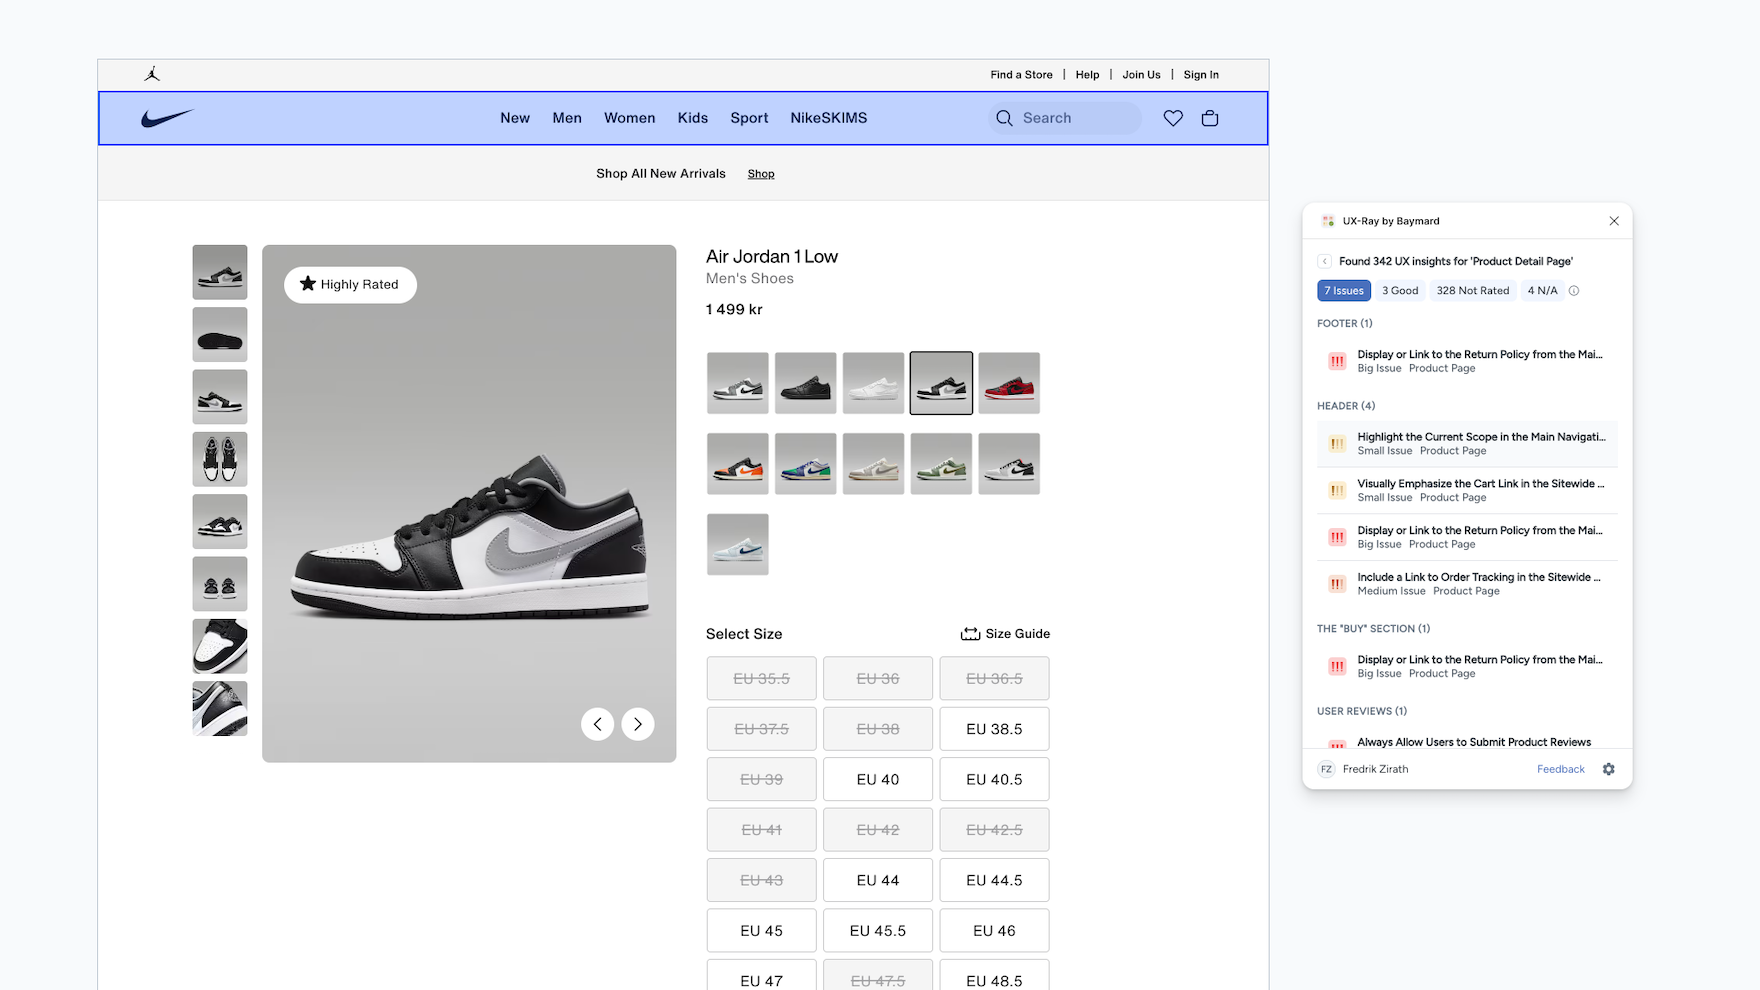Screen dimensions: 1760x990
Task: Click Visually Emphasize Cart Link severity icon
Action: tap(1337, 490)
